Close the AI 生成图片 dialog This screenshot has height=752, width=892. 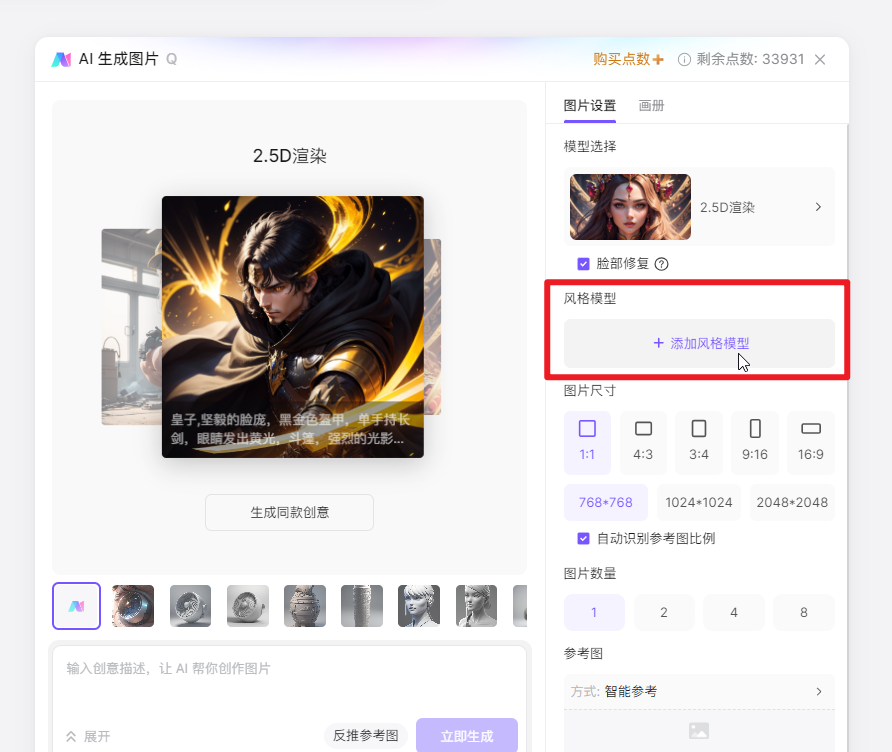click(820, 60)
